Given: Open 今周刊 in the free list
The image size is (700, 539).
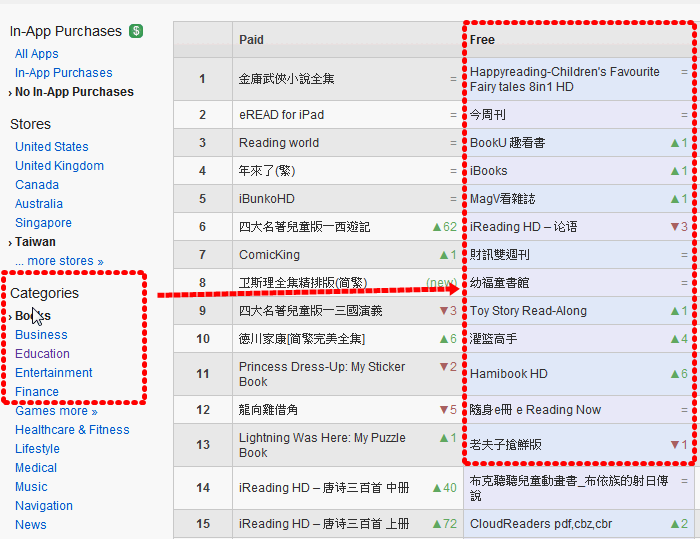Looking at the screenshot, I should (x=488, y=115).
